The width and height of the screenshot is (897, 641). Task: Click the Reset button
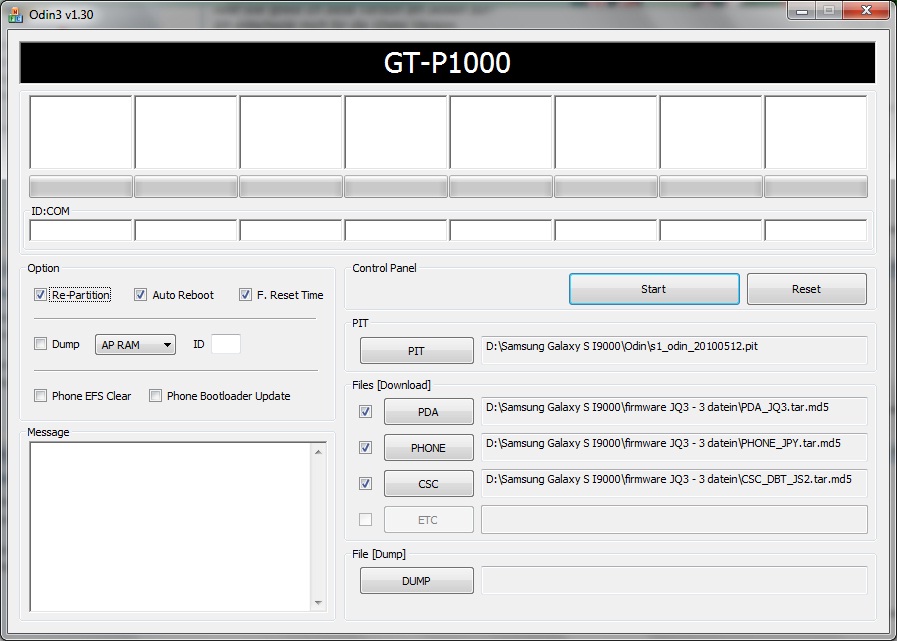point(807,289)
